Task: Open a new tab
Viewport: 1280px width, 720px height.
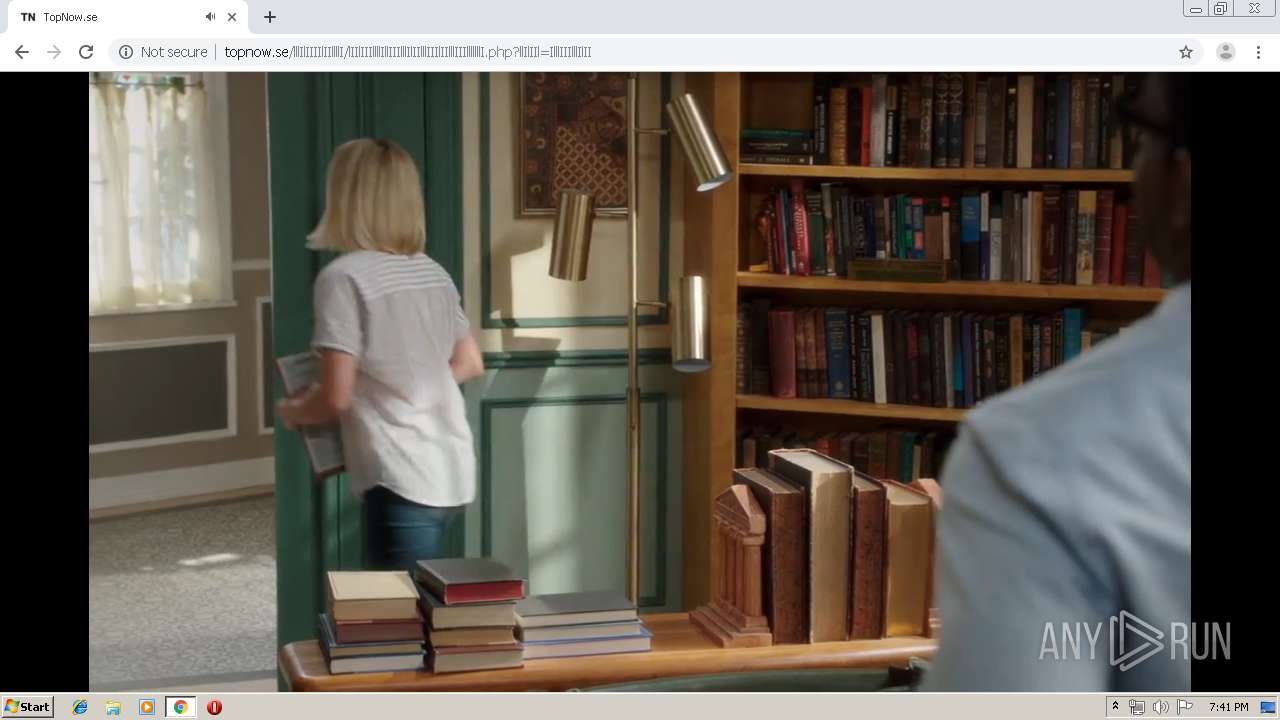Action: tap(270, 17)
